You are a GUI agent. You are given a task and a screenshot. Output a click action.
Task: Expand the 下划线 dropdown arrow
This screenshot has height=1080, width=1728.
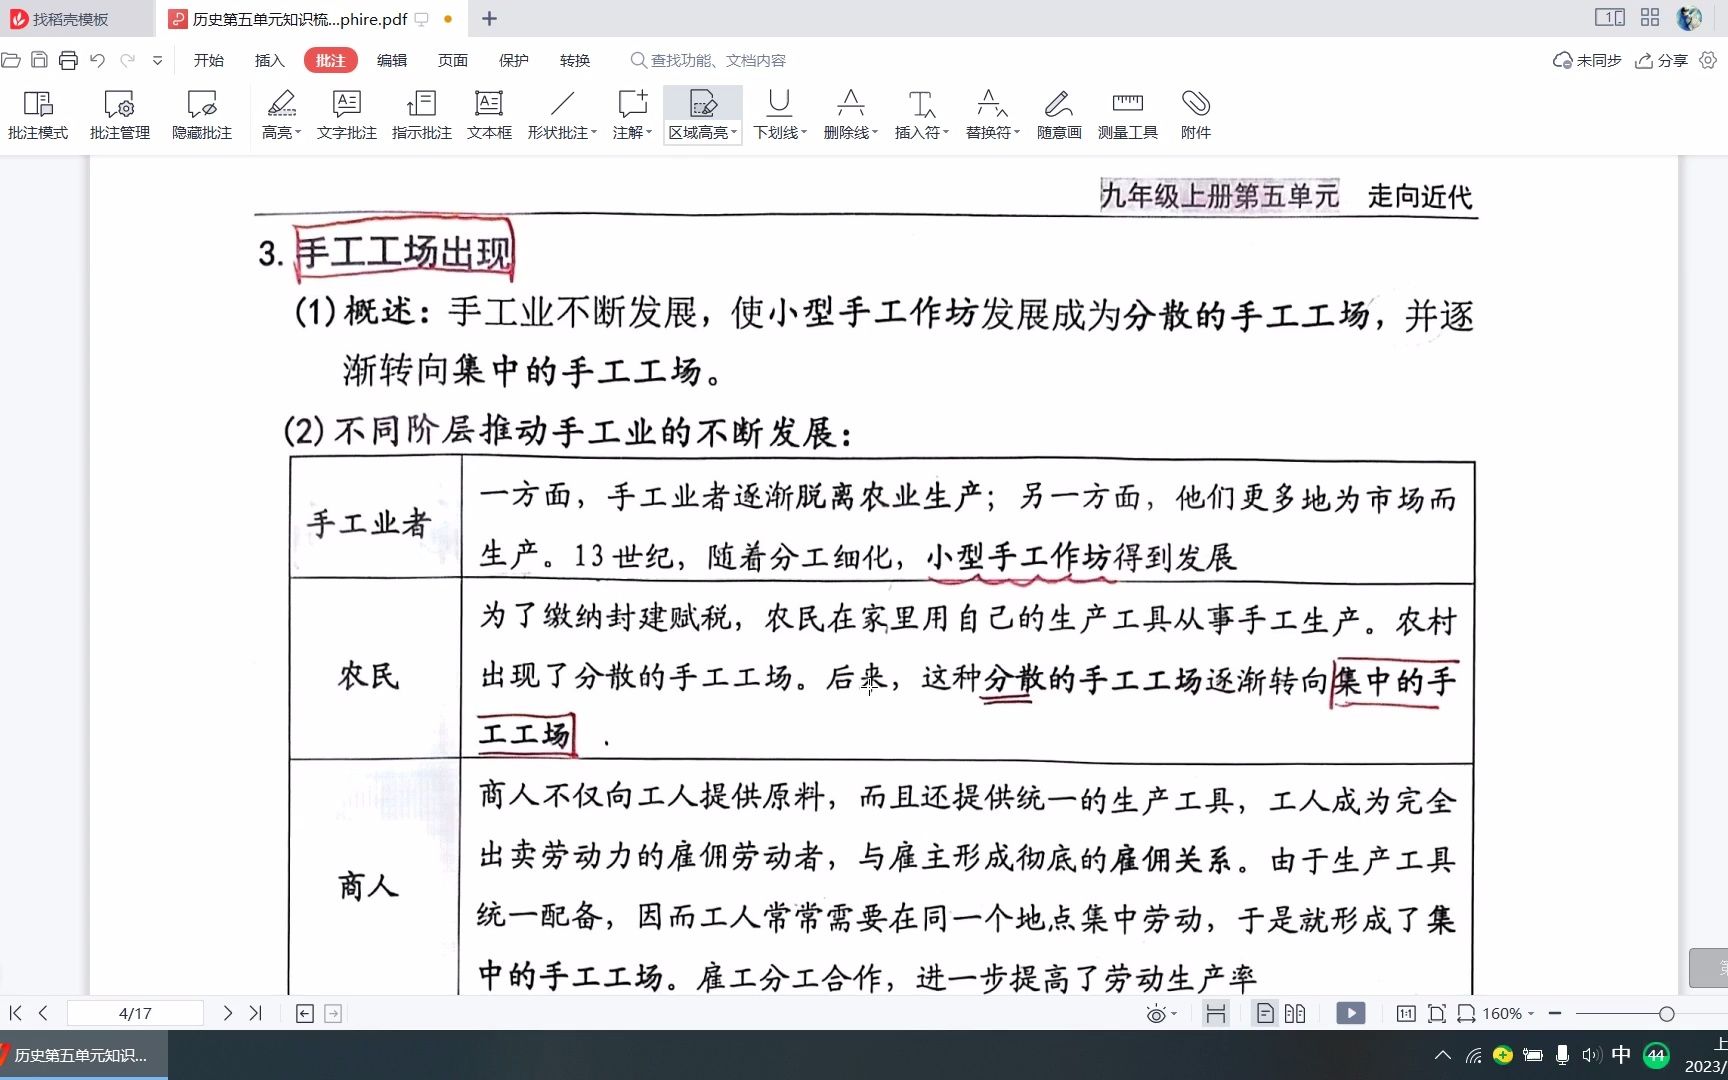click(804, 133)
